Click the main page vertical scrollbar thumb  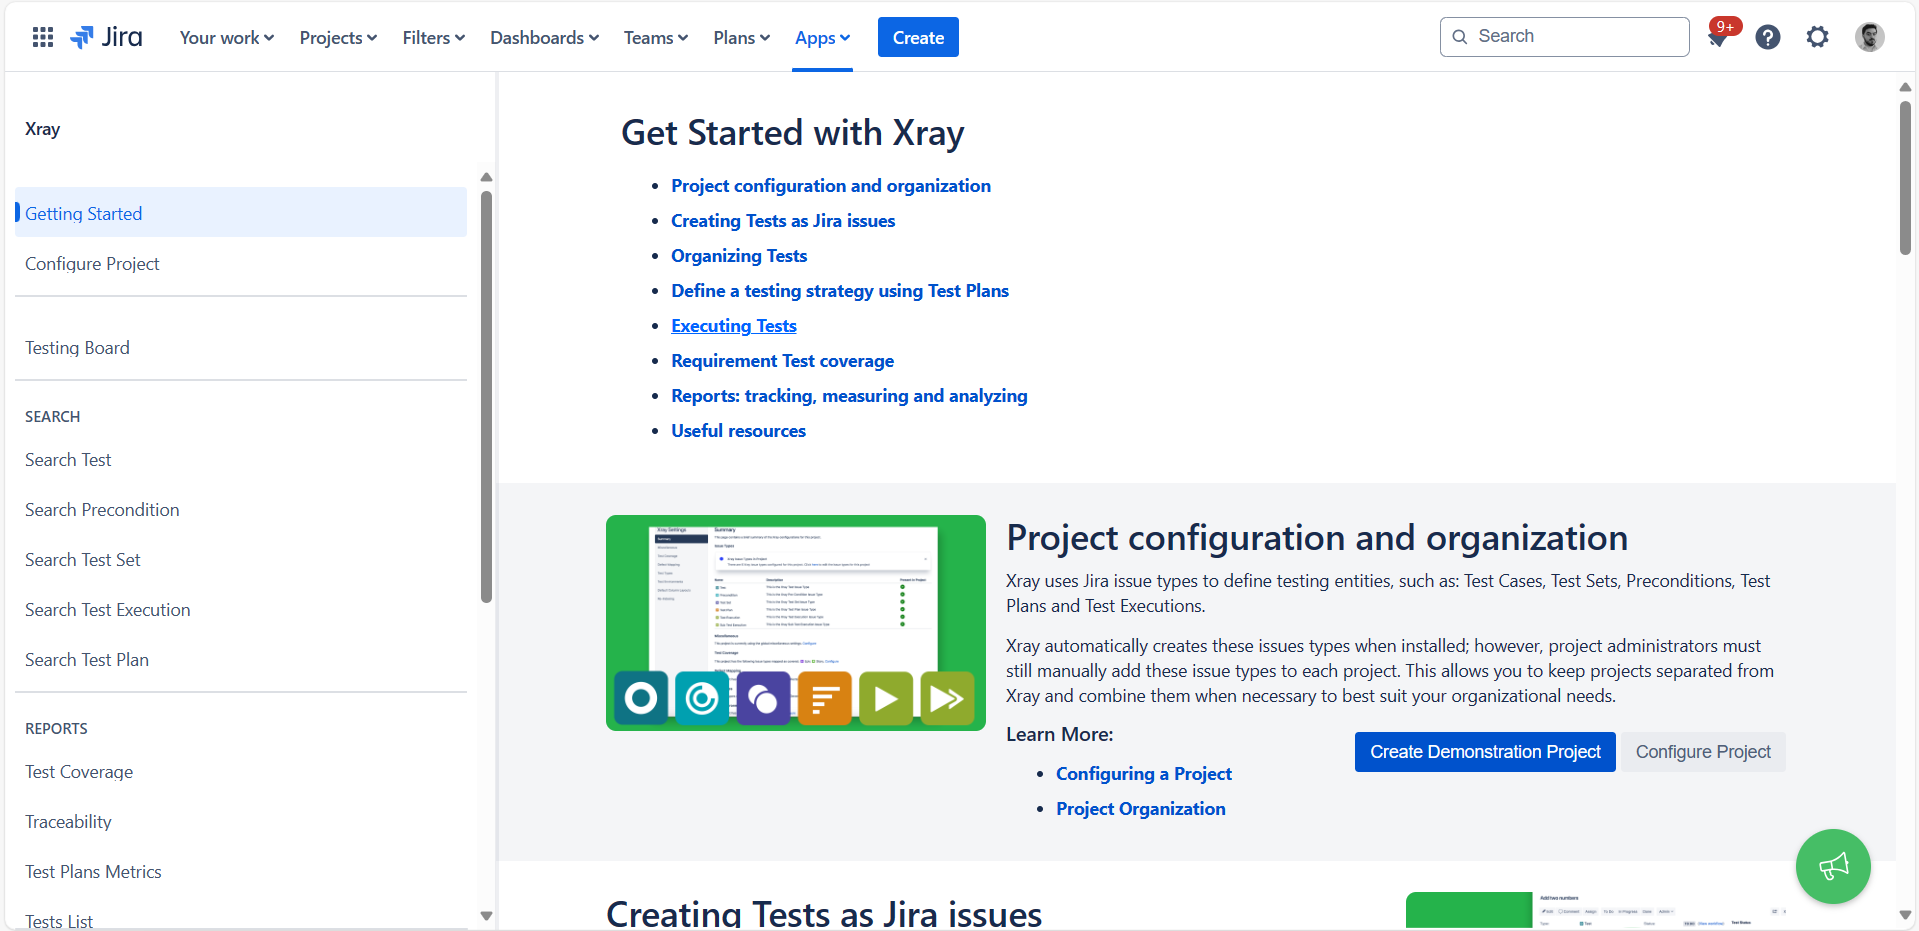[1905, 177]
